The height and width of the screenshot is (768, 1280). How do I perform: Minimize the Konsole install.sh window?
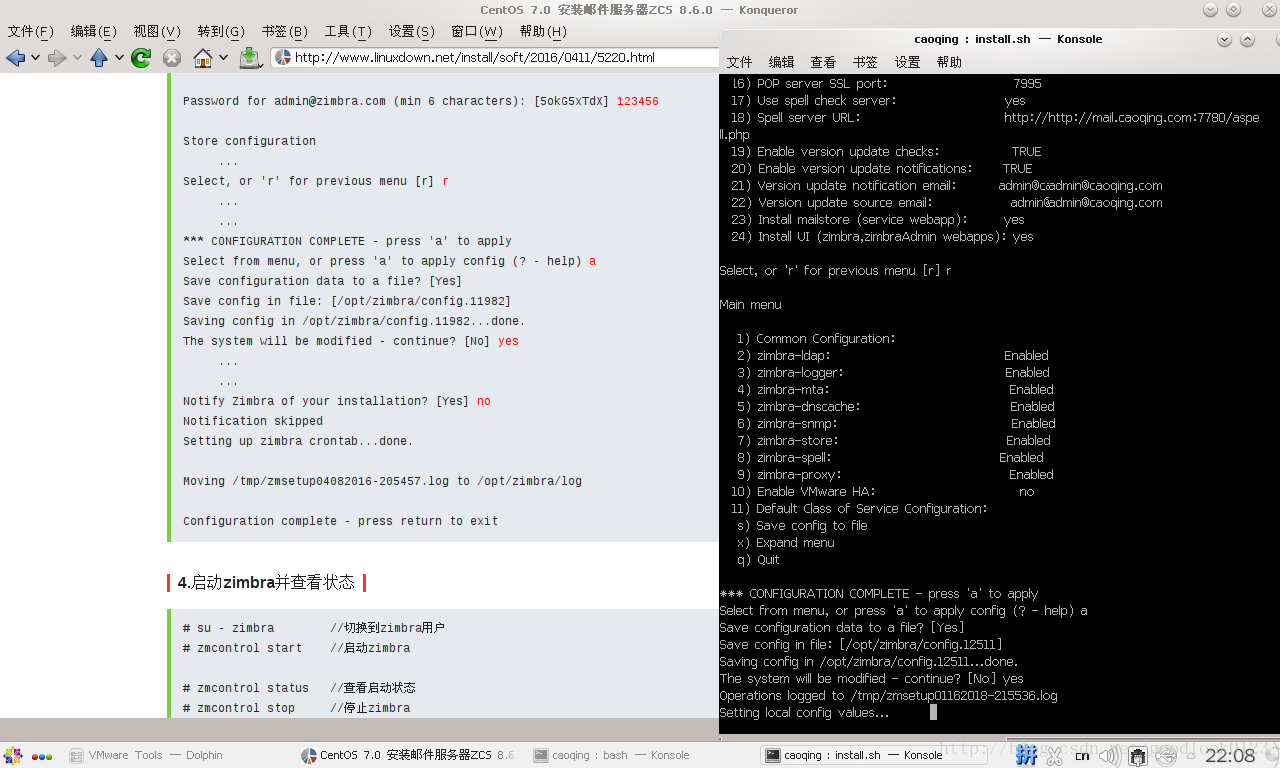1224,40
